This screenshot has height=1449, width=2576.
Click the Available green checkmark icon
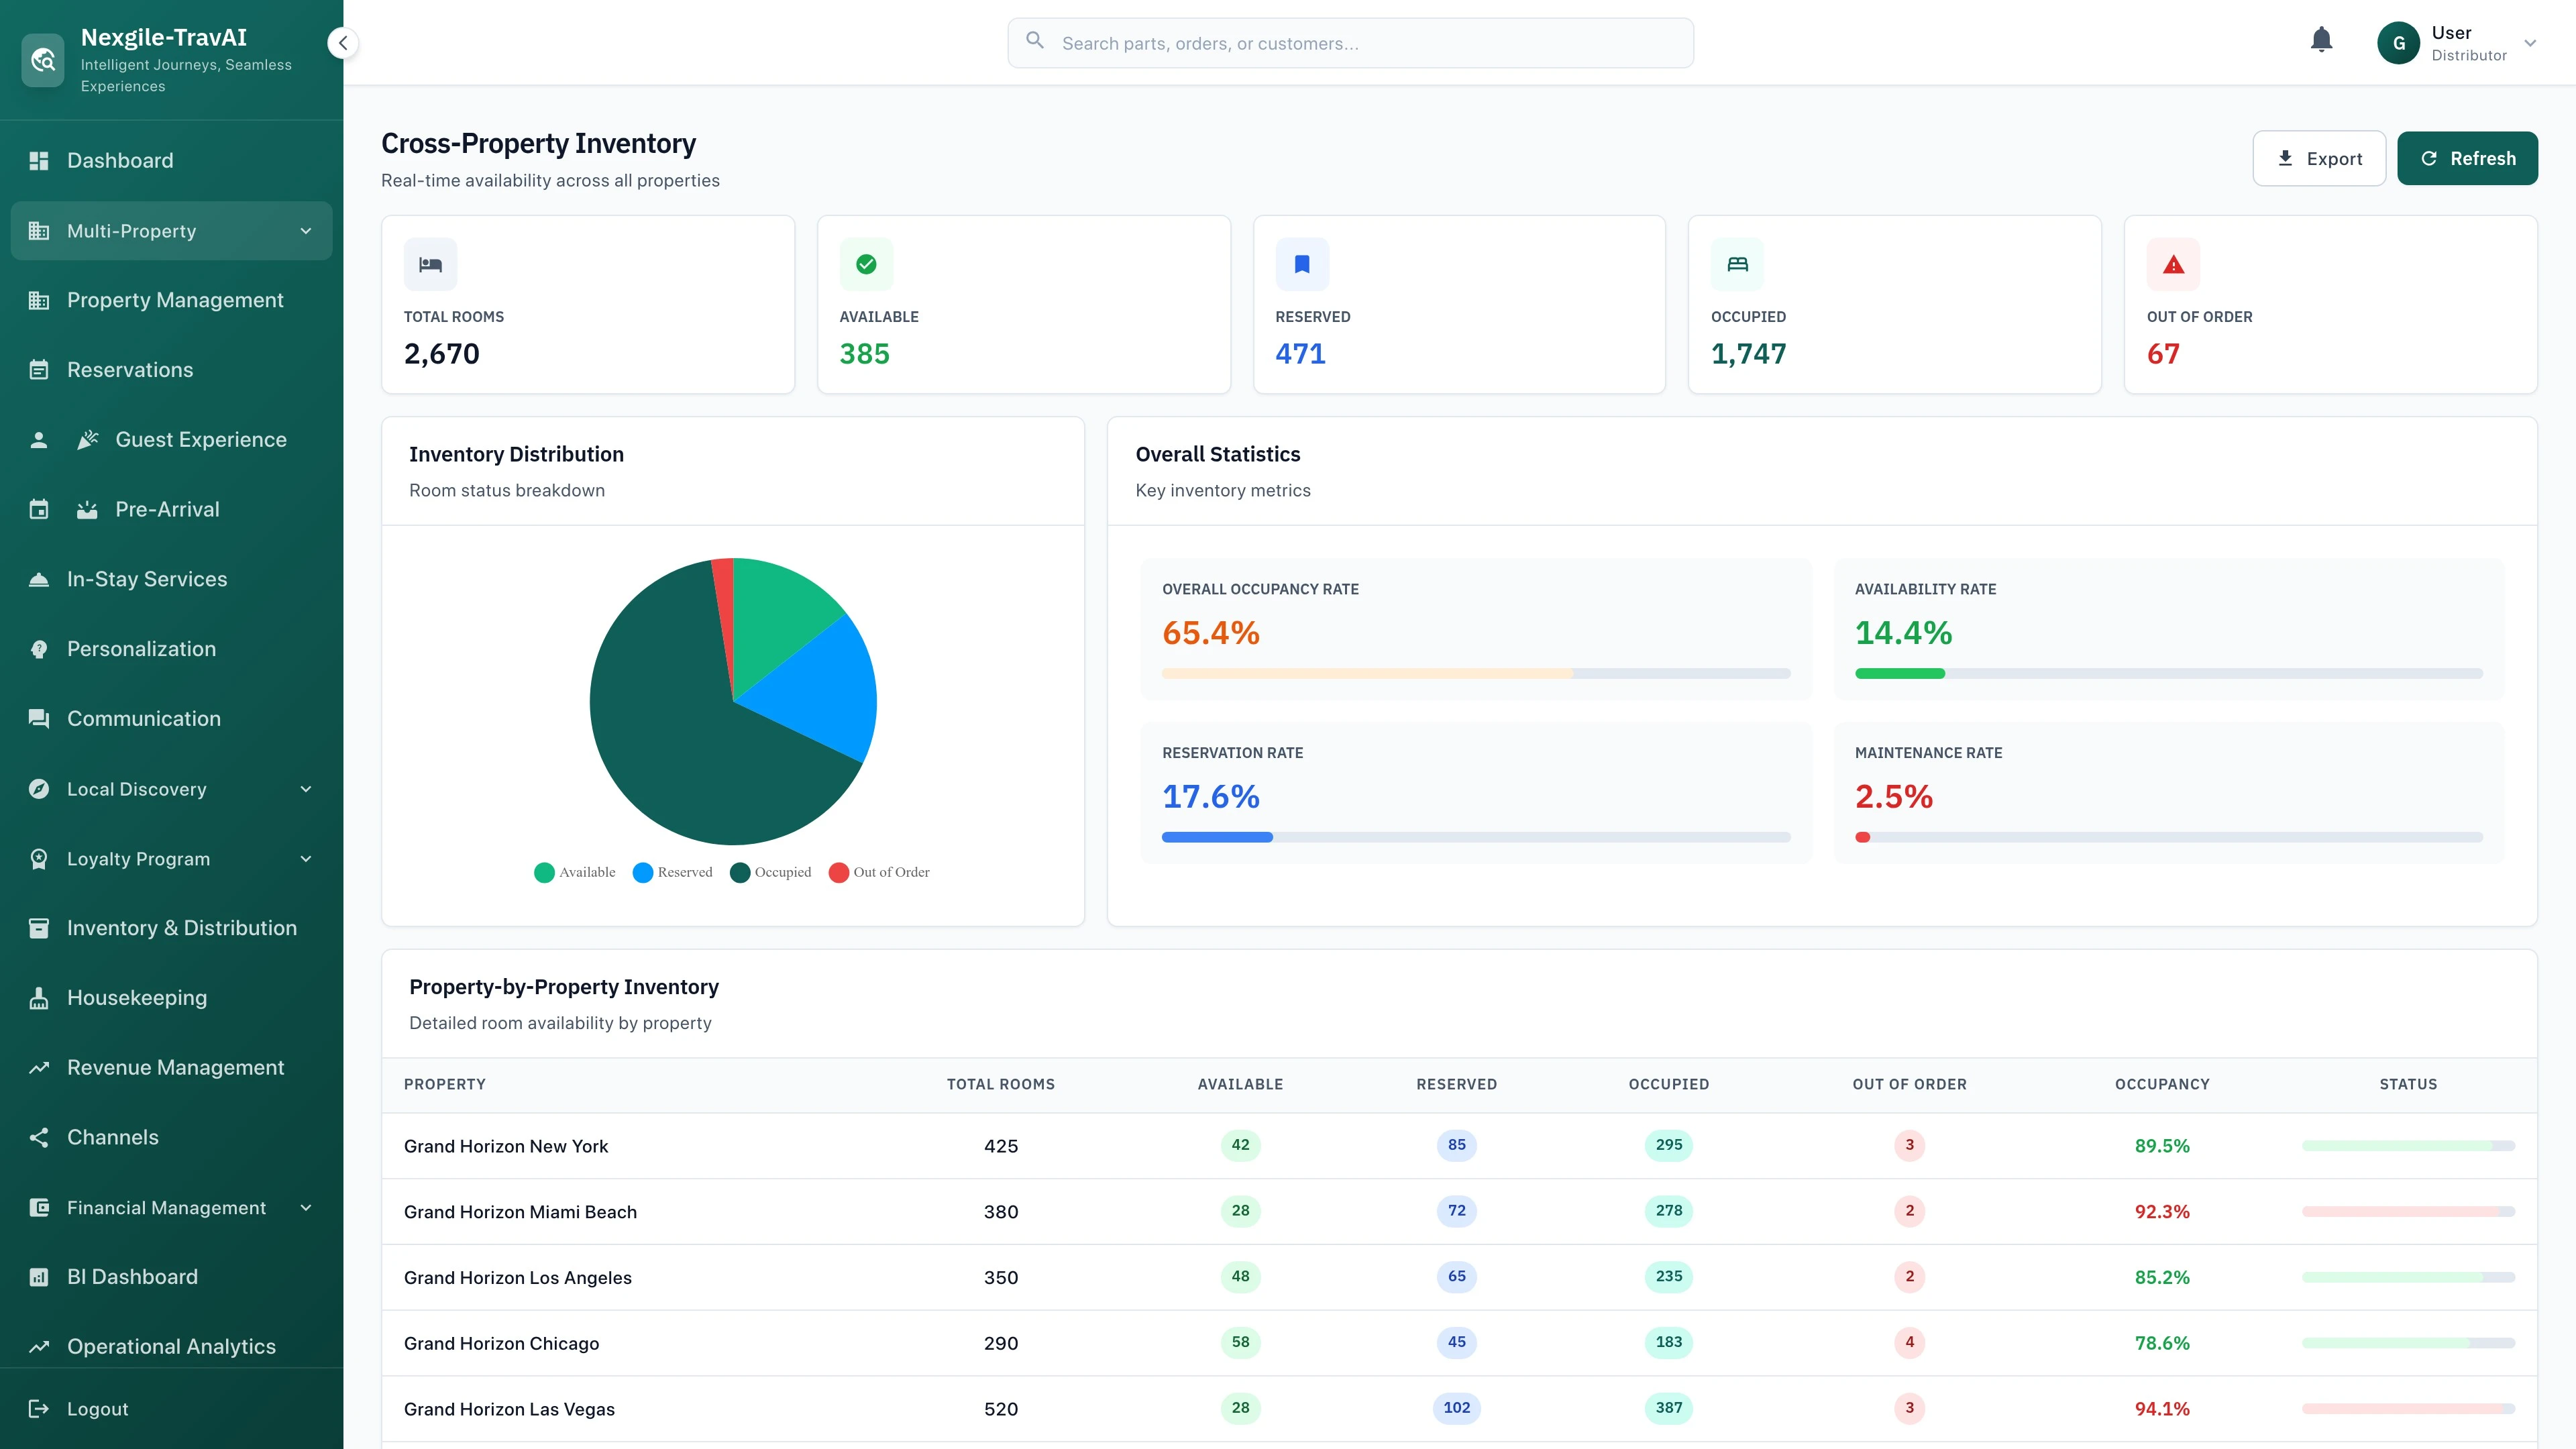(x=866, y=264)
